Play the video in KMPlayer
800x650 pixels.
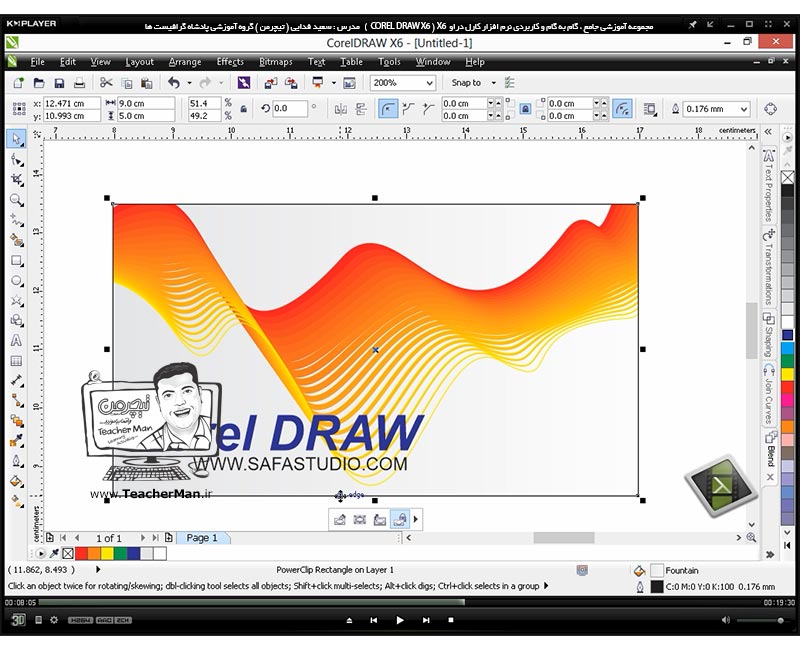(x=400, y=620)
